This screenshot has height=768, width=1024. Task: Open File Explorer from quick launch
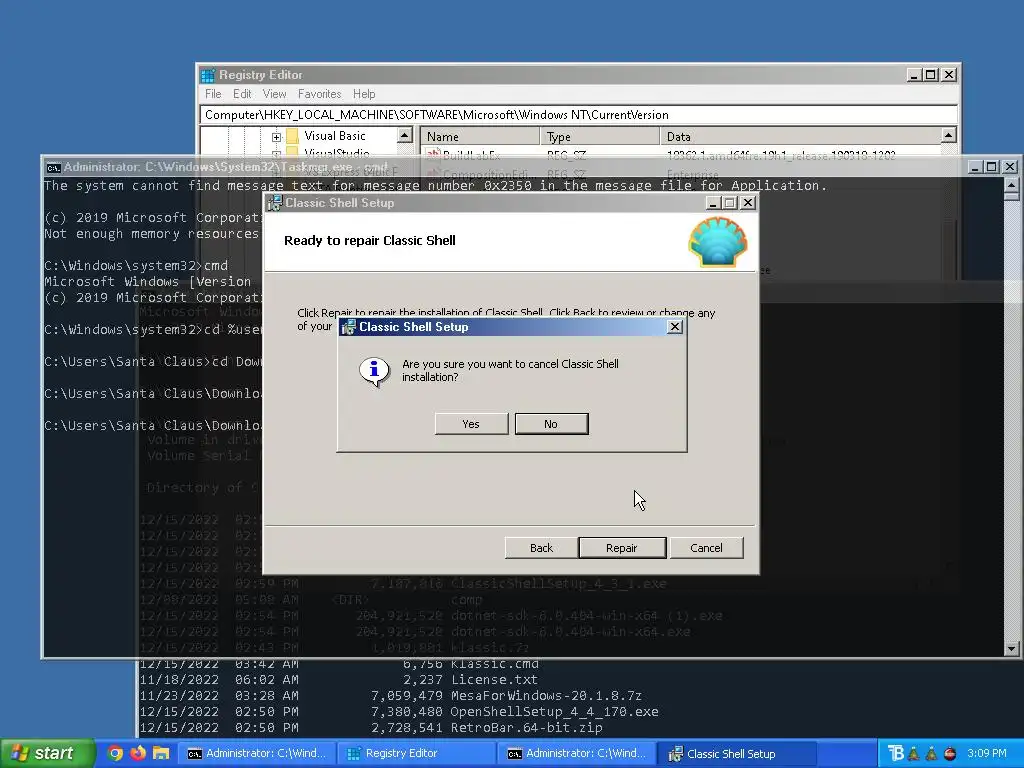(161, 753)
